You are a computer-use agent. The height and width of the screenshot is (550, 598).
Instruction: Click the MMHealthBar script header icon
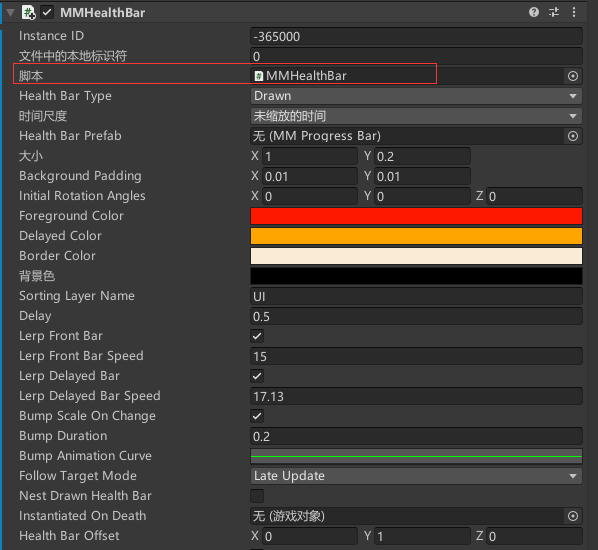[x=29, y=12]
